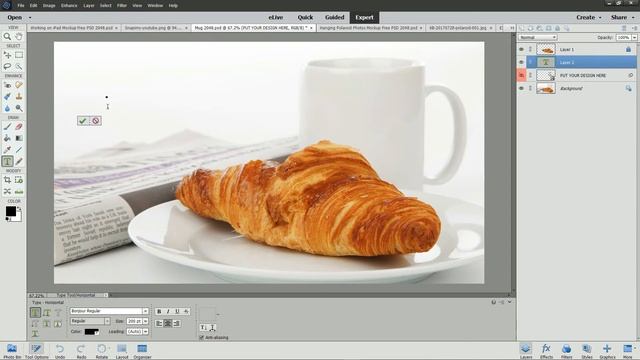
Task: Select the Gradient tool
Action: (19, 138)
